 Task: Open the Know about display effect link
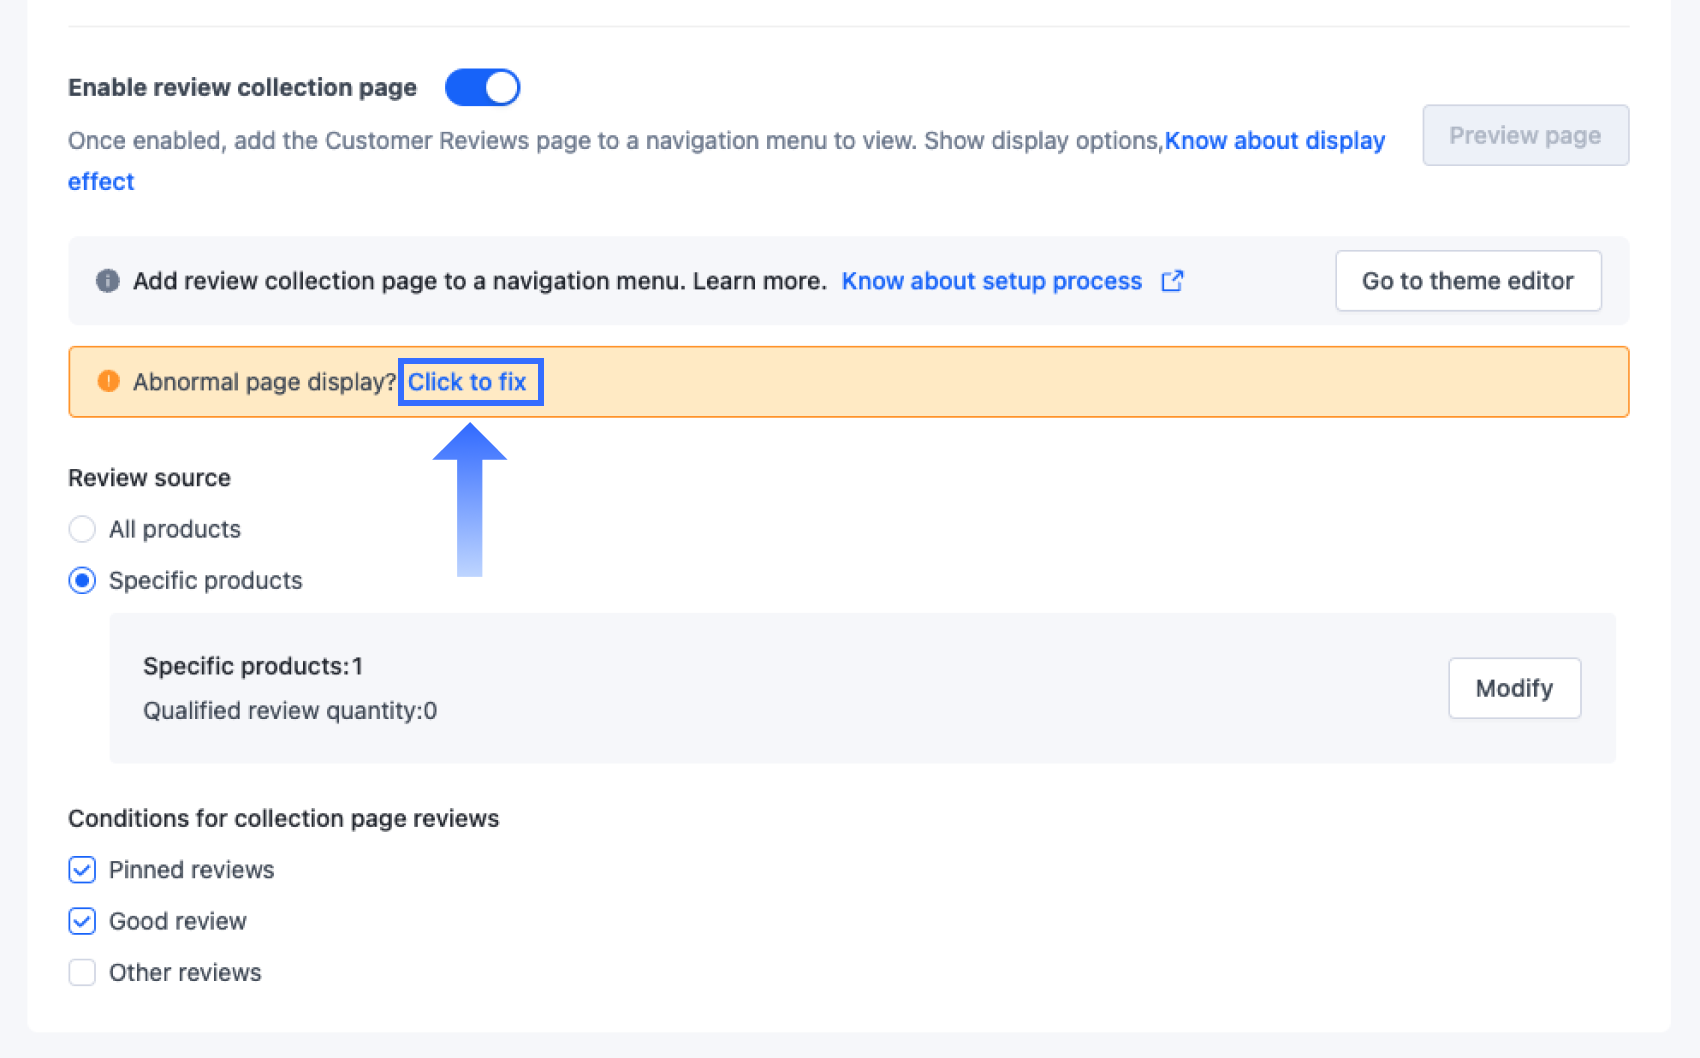pos(1274,141)
